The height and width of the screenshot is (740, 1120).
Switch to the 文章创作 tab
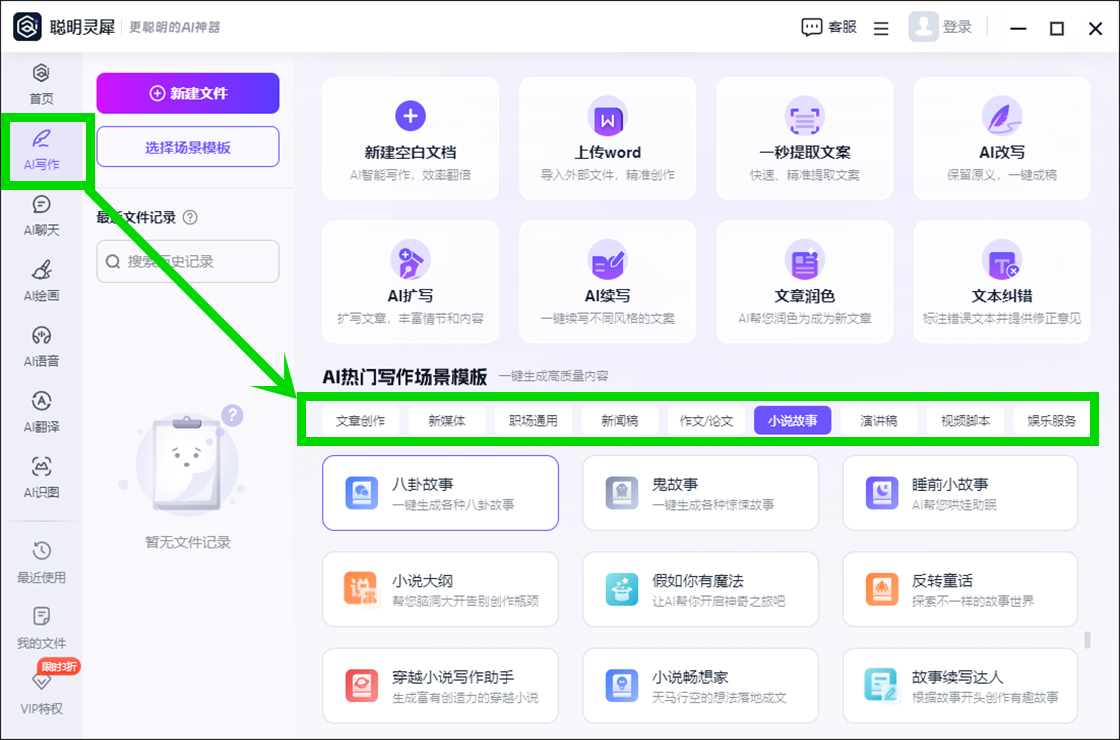(x=360, y=421)
